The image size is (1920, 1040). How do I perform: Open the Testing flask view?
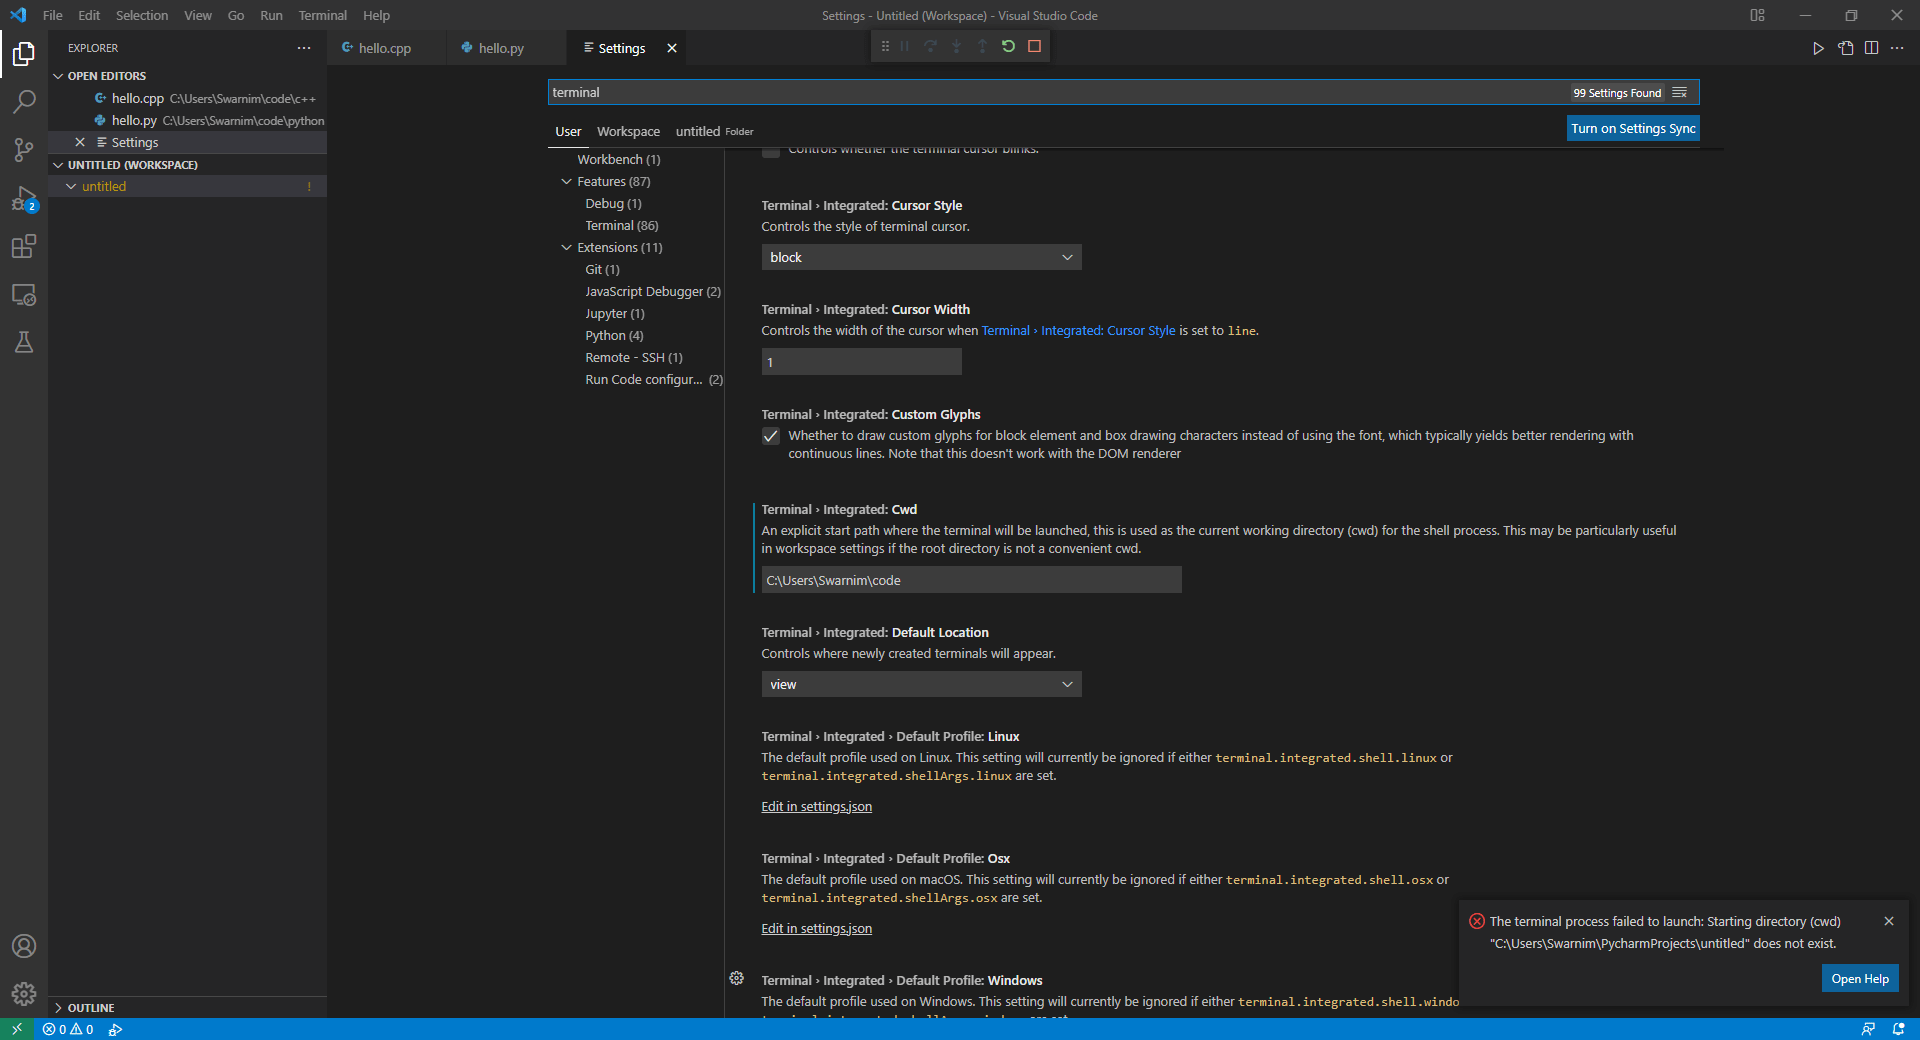click(24, 342)
